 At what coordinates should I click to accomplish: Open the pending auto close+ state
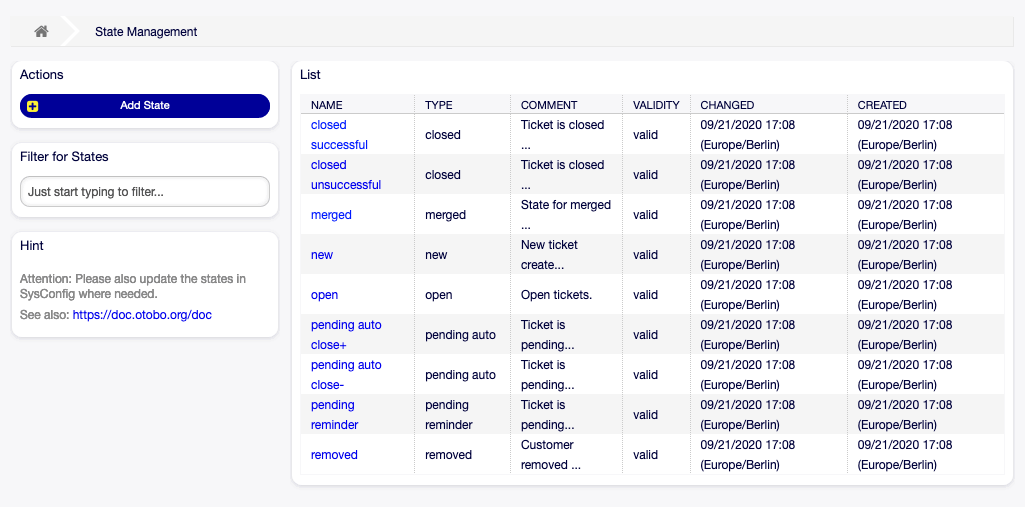click(x=346, y=335)
